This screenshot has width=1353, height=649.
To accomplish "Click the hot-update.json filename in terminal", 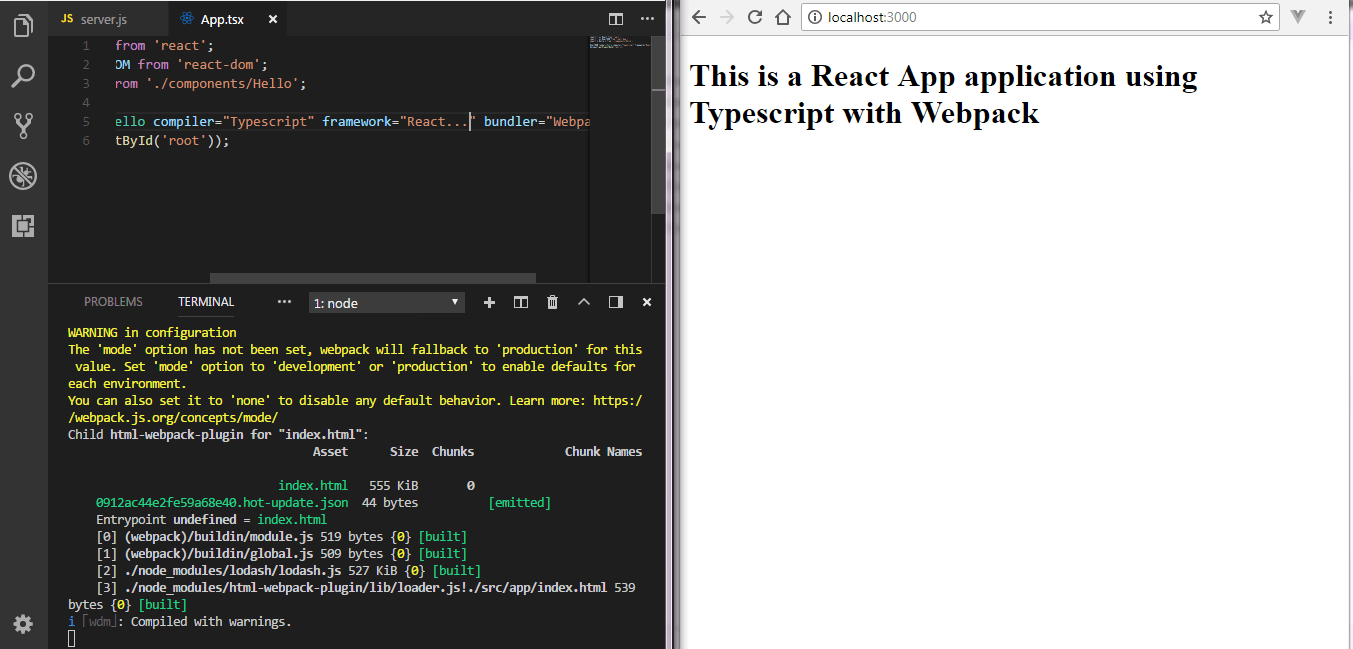I will point(222,502).
